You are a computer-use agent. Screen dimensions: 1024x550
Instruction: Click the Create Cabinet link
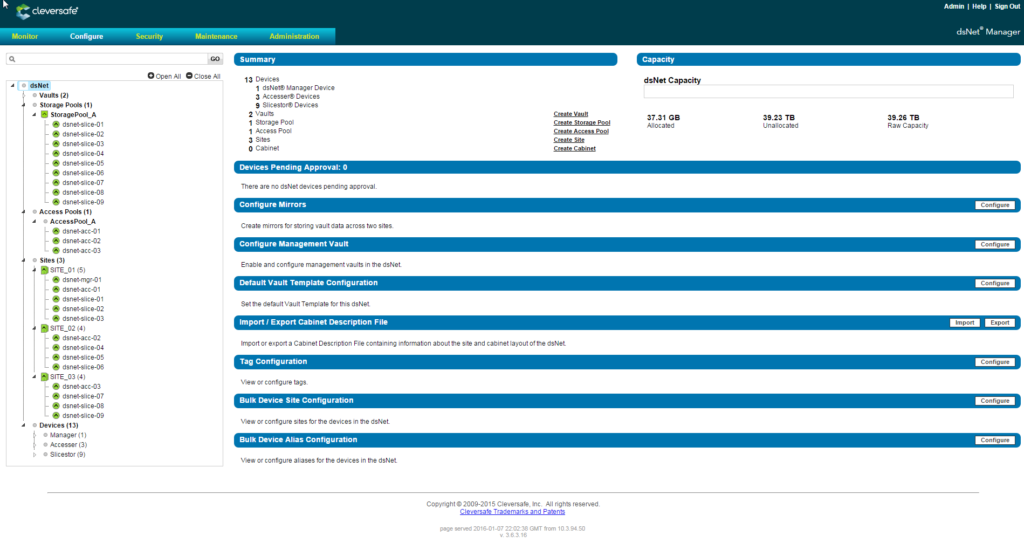[x=575, y=148]
